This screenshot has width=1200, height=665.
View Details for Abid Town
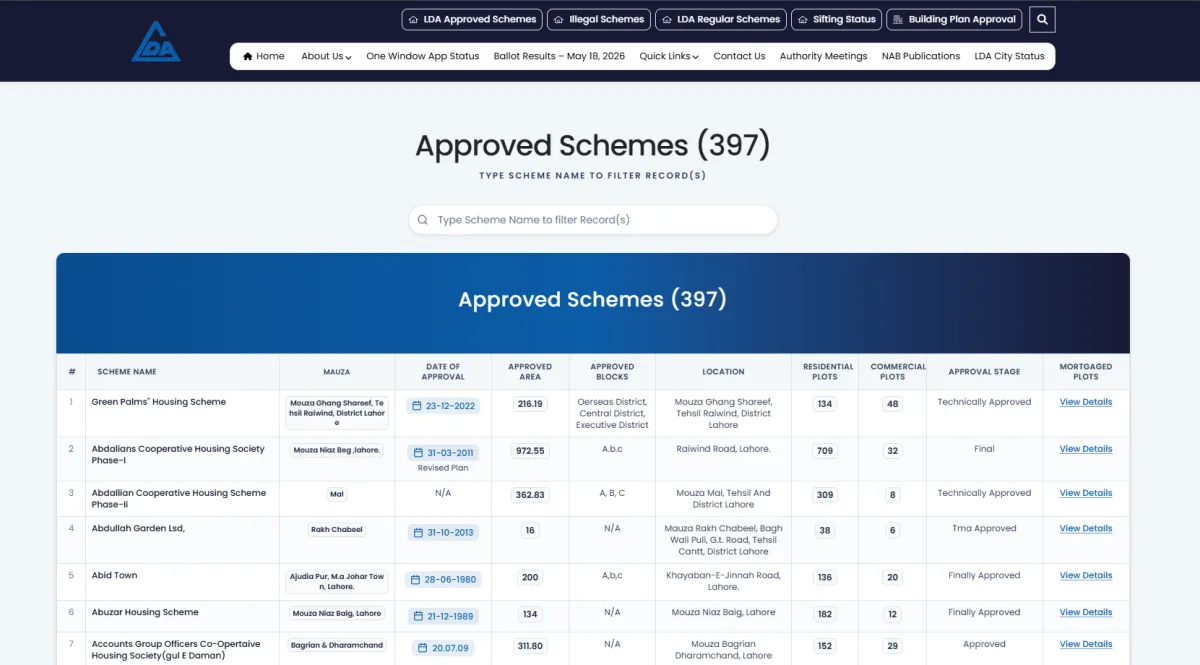(1086, 575)
